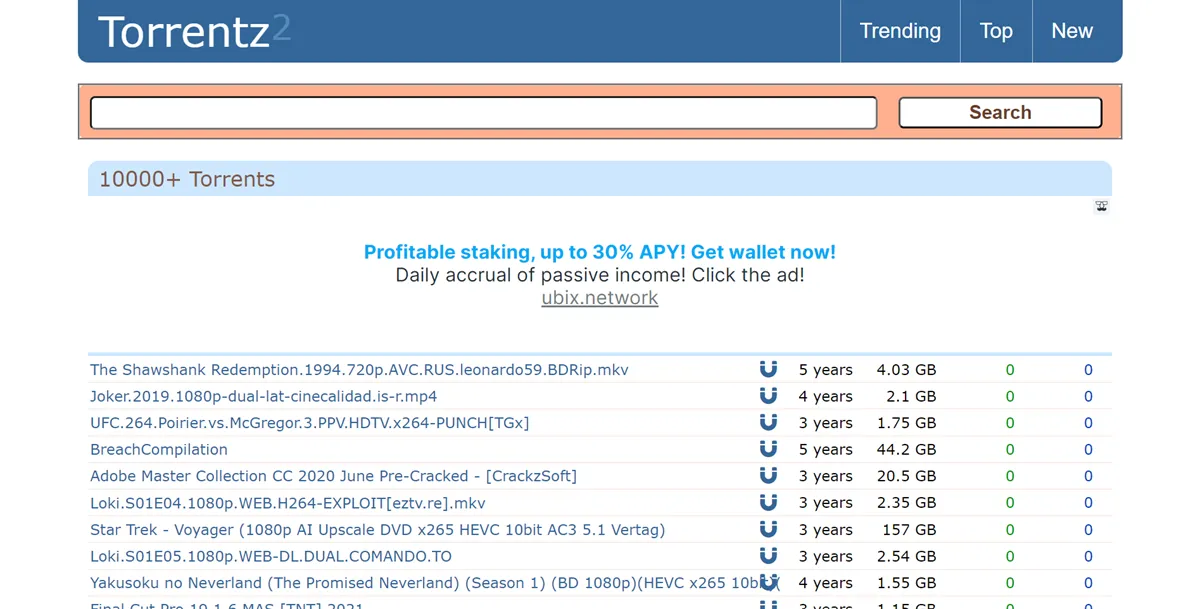Click 5 years age of Shawshank row
This screenshot has height=609, width=1200.
click(x=826, y=370)
